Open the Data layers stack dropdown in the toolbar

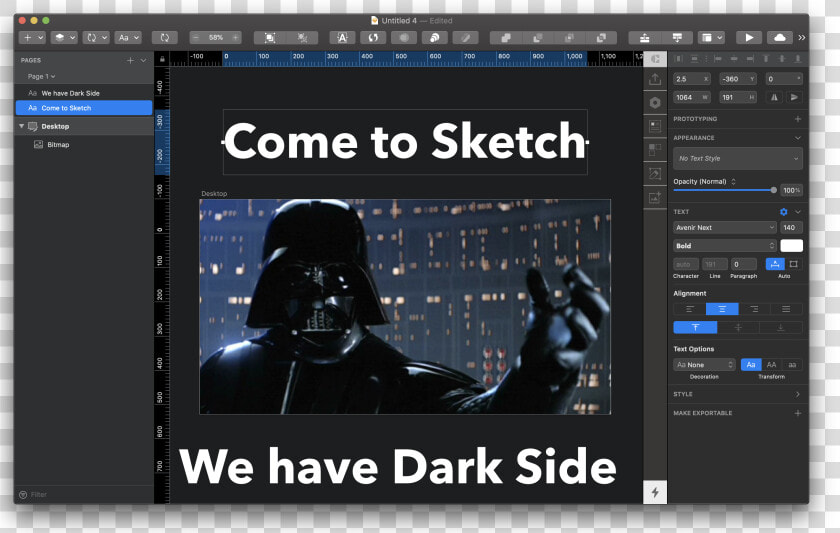tap(64, 37)
